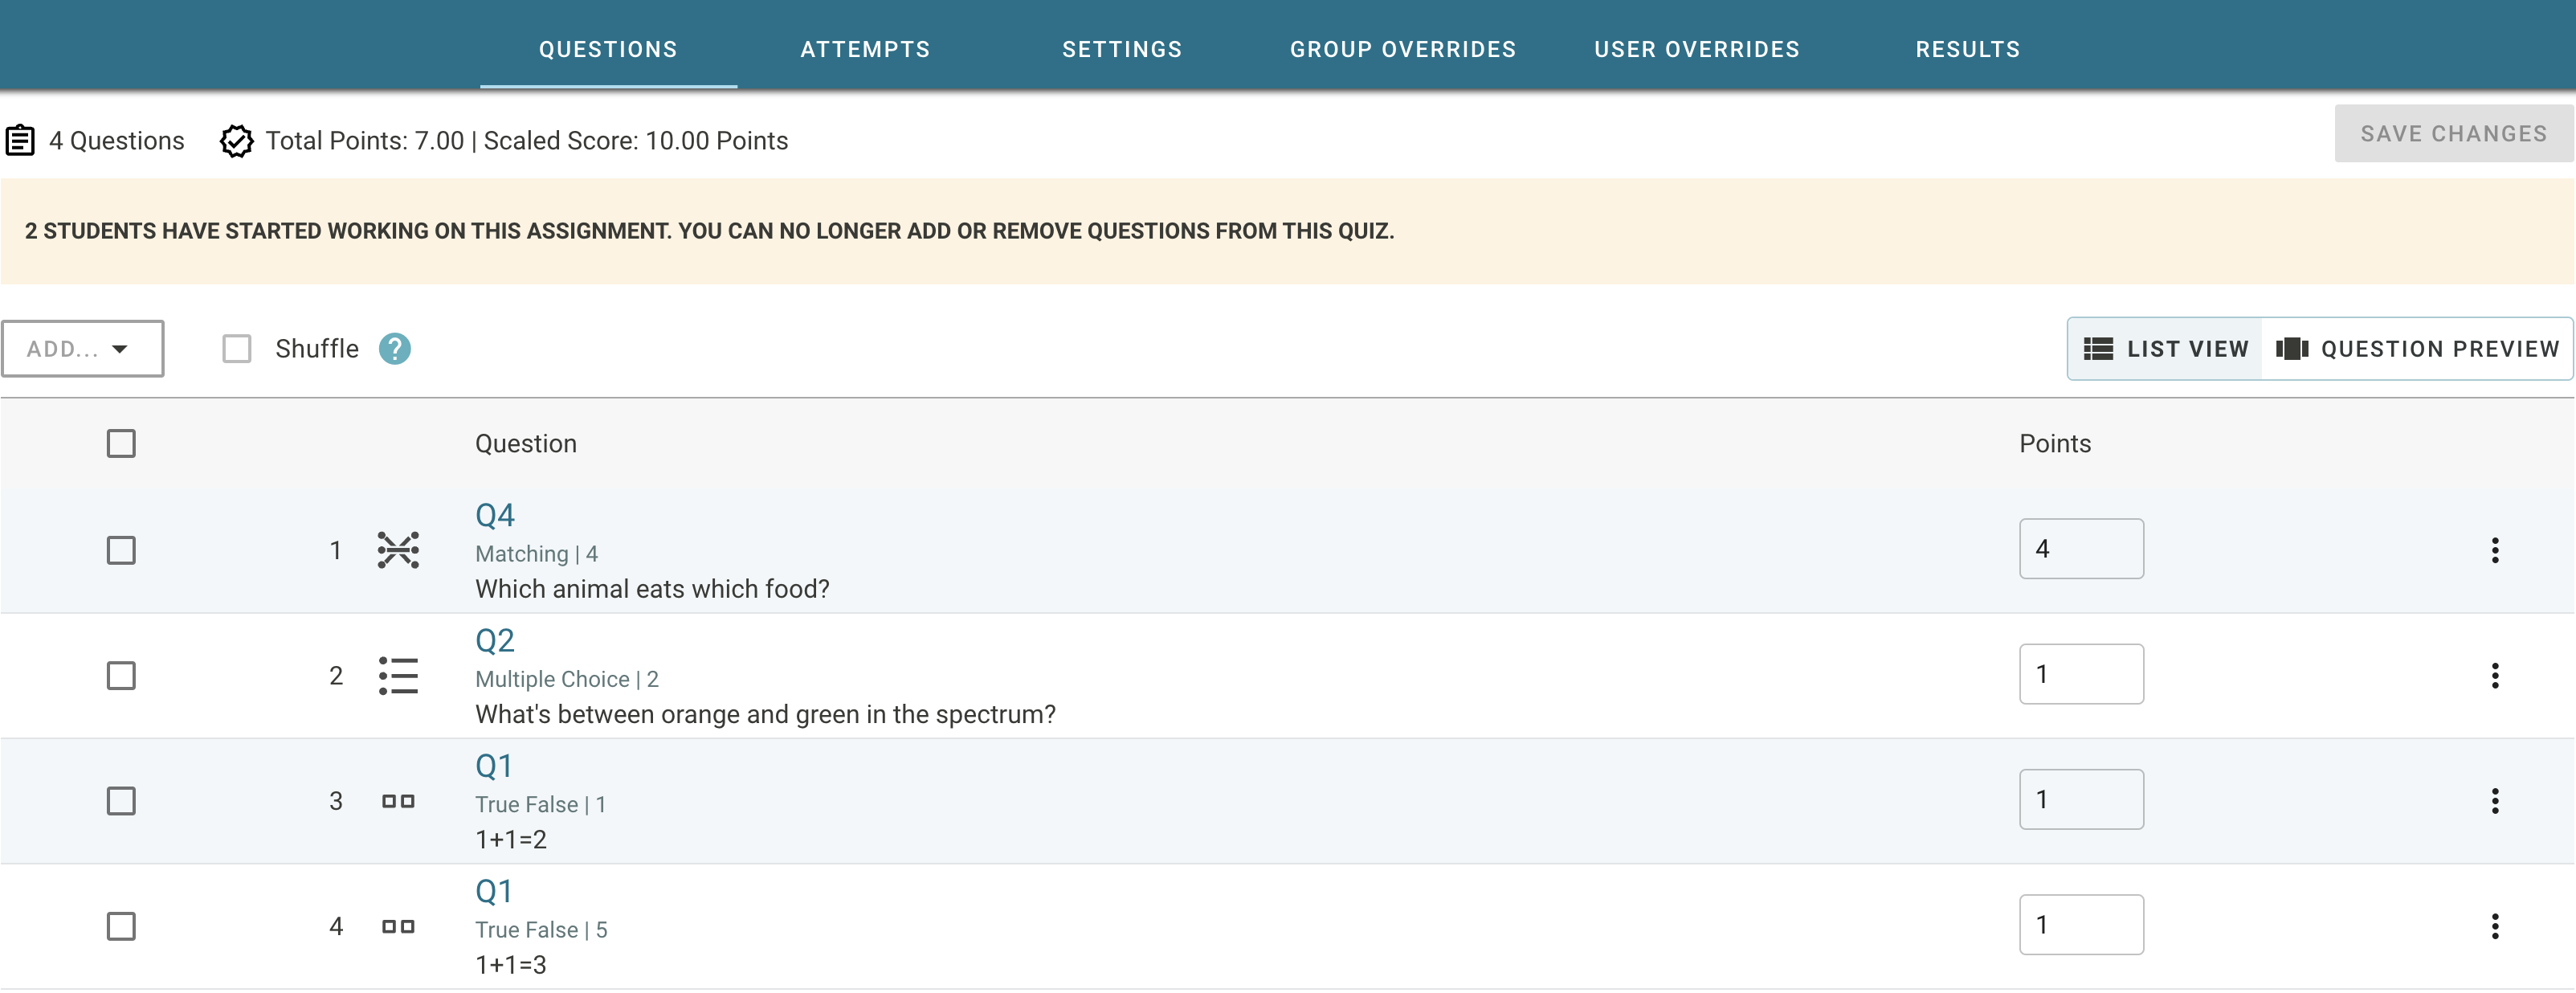Click the Shuffle help question mark icon

tap(394, 349)
